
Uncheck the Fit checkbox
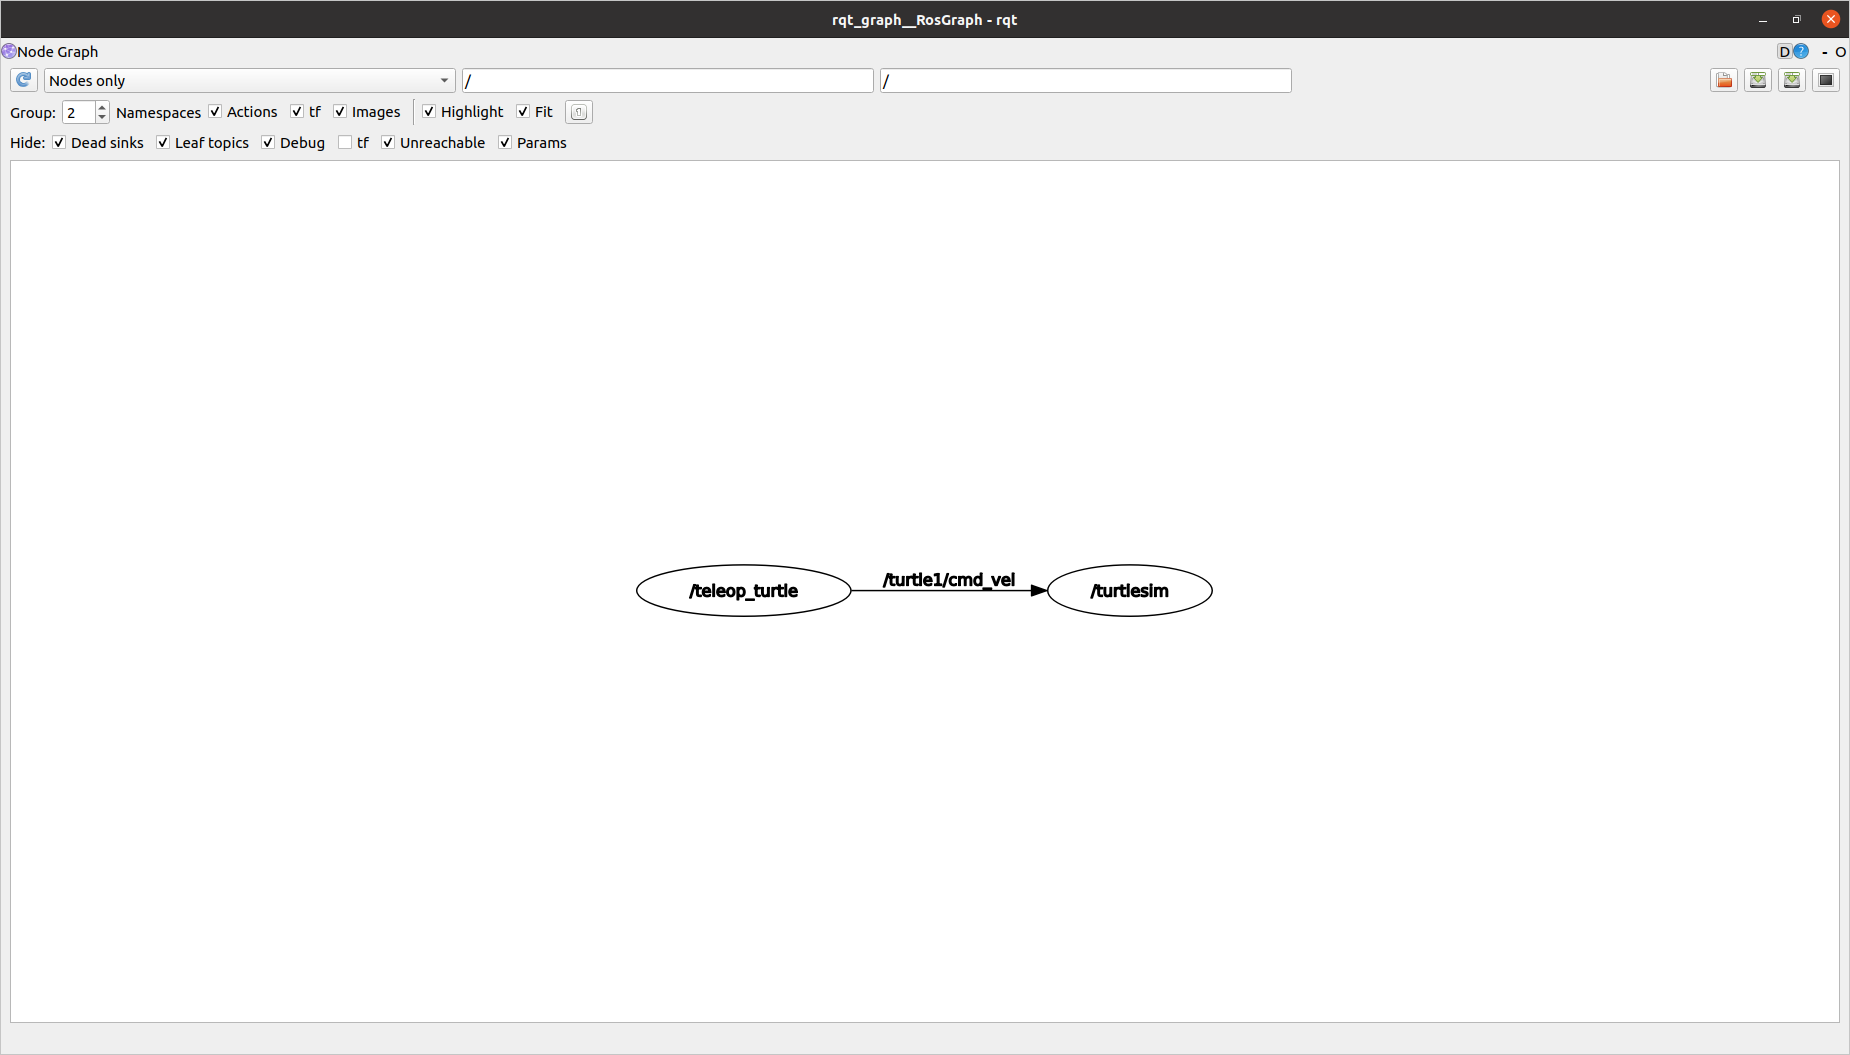(523, 111)
